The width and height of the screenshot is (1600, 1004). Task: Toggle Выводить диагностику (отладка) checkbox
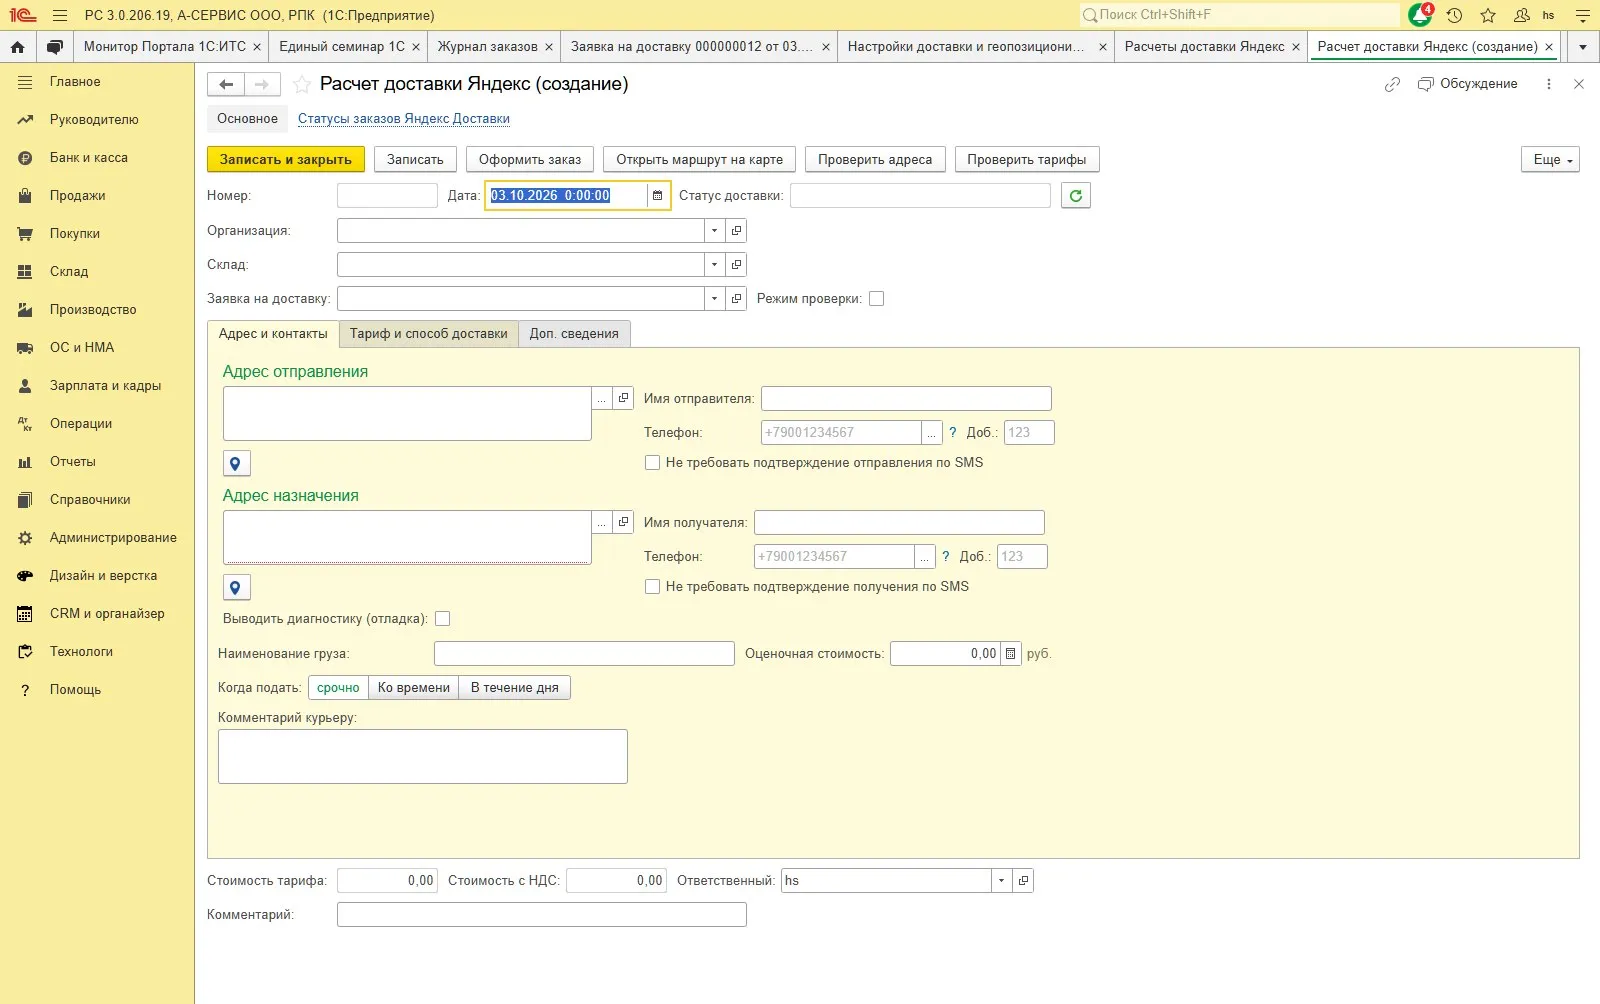point(442,618)
